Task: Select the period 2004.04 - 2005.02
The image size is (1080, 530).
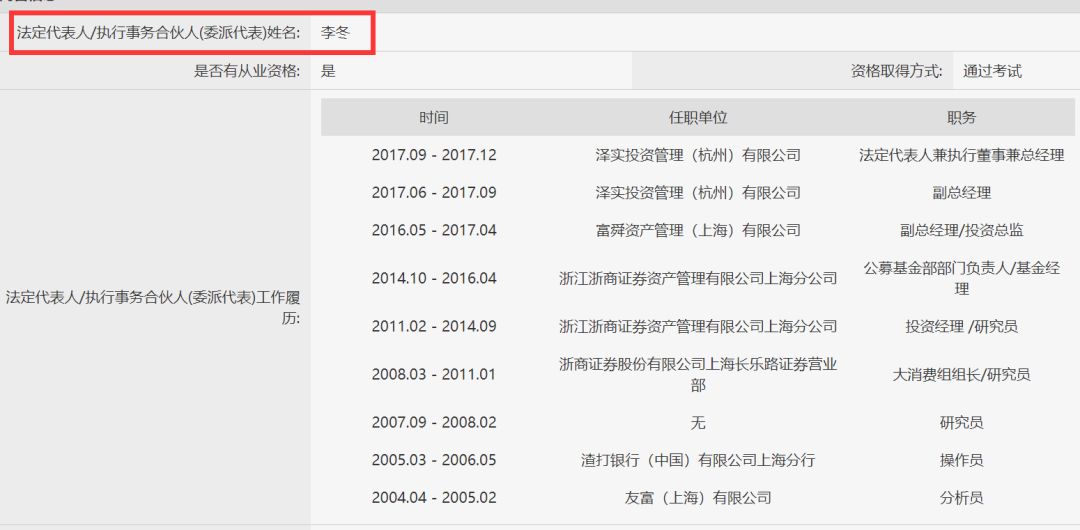Action: point(434,497)
